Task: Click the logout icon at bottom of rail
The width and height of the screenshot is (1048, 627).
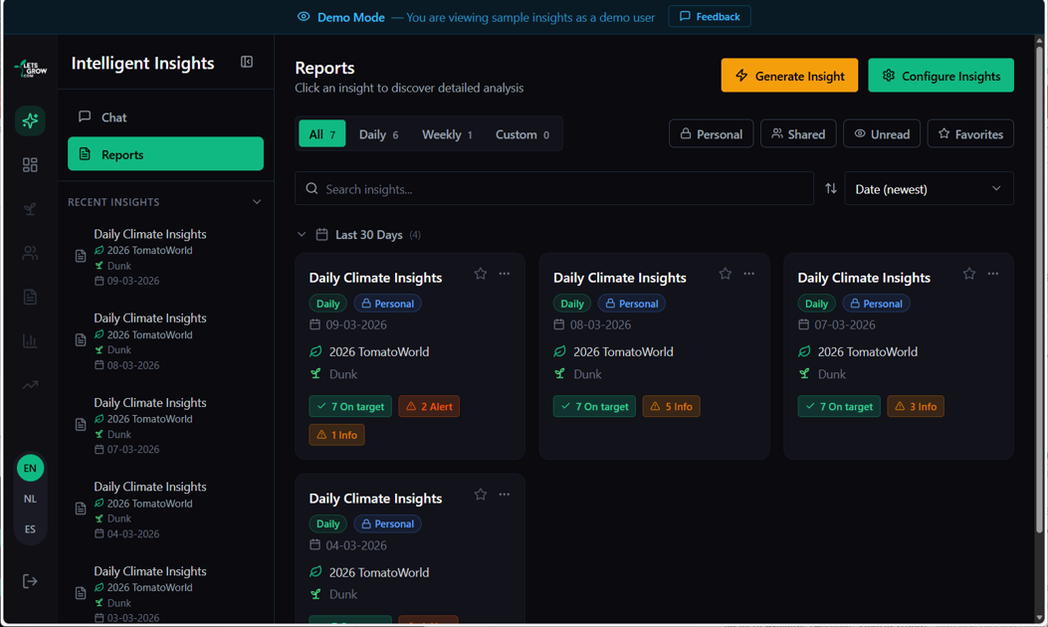Action: [30, 582]
